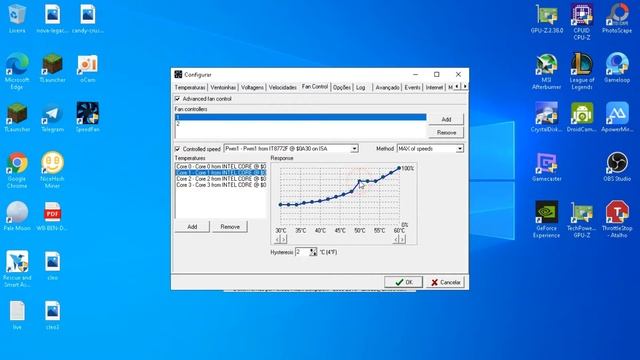
Task: Open the NiceHash Miner desktop icon
Action: [x=52, y=170]
